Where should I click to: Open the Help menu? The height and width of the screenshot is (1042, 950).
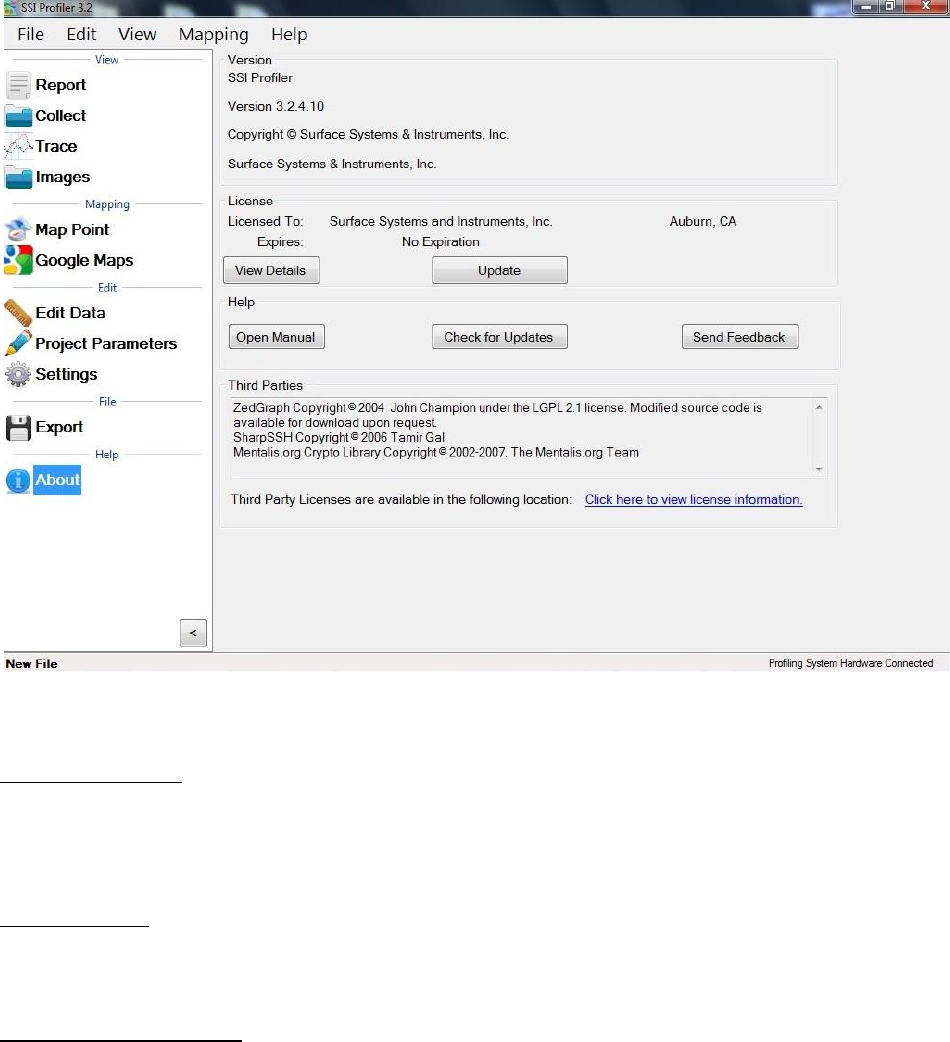(289, 34)
